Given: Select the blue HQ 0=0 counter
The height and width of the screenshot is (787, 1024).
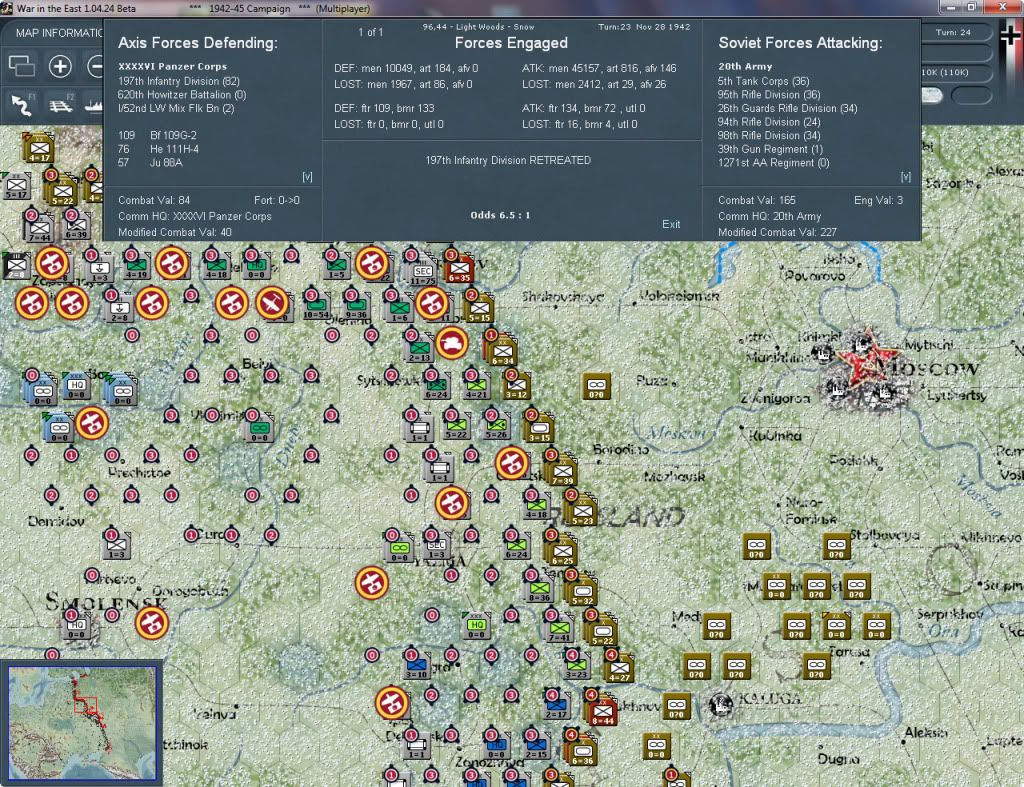Looking at the screenshot, I should 496,746.
